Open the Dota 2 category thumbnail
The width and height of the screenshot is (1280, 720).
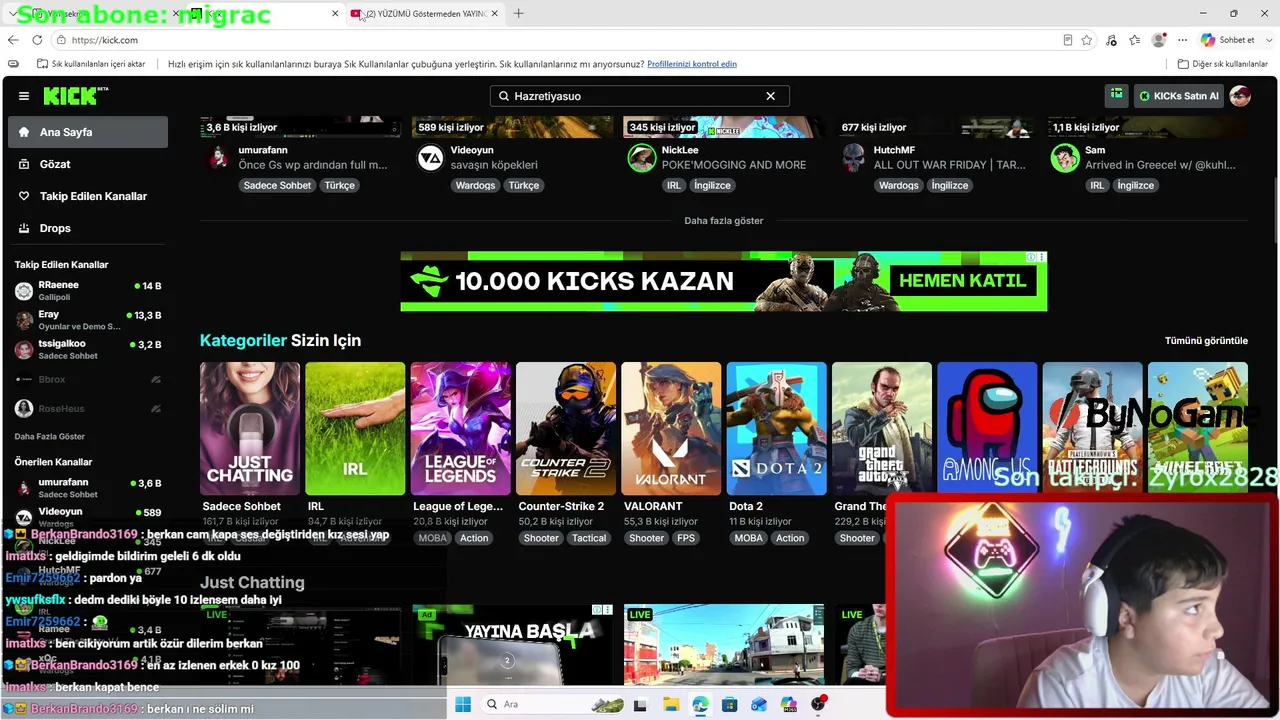[x=777, y=428]
